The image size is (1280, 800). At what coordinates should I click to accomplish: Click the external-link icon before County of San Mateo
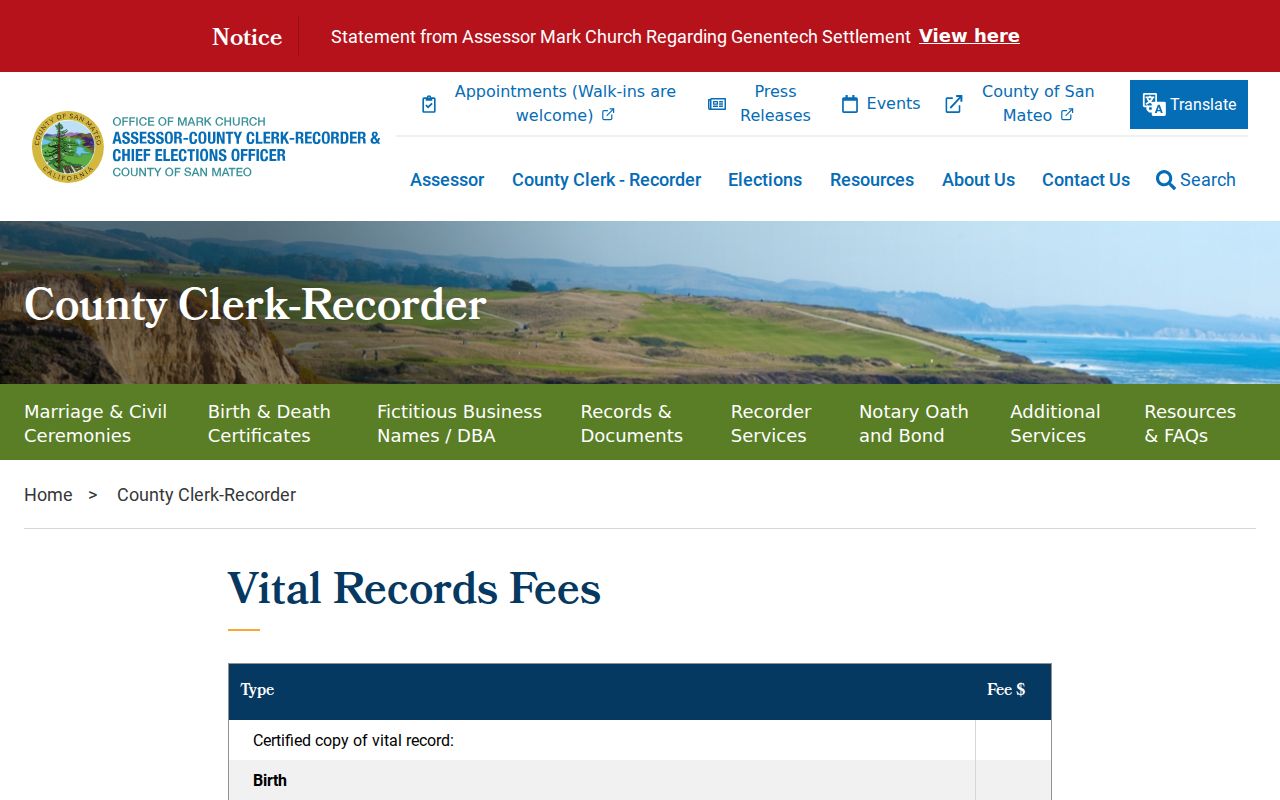954,104
